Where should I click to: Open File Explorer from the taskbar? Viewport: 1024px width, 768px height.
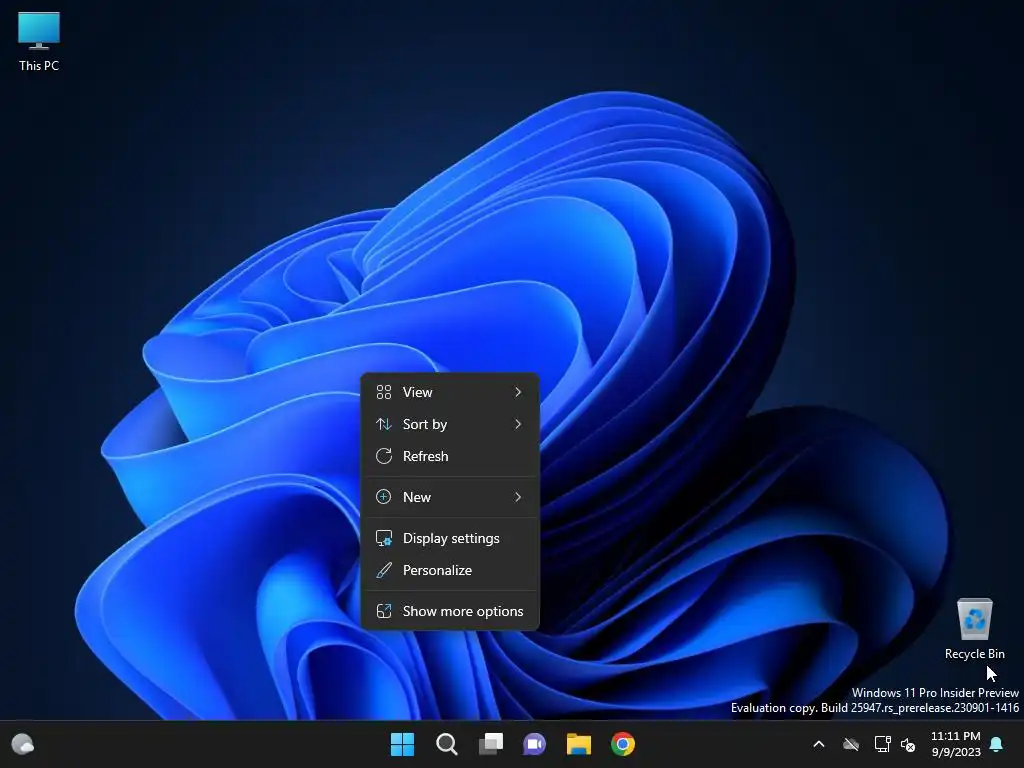579,744
